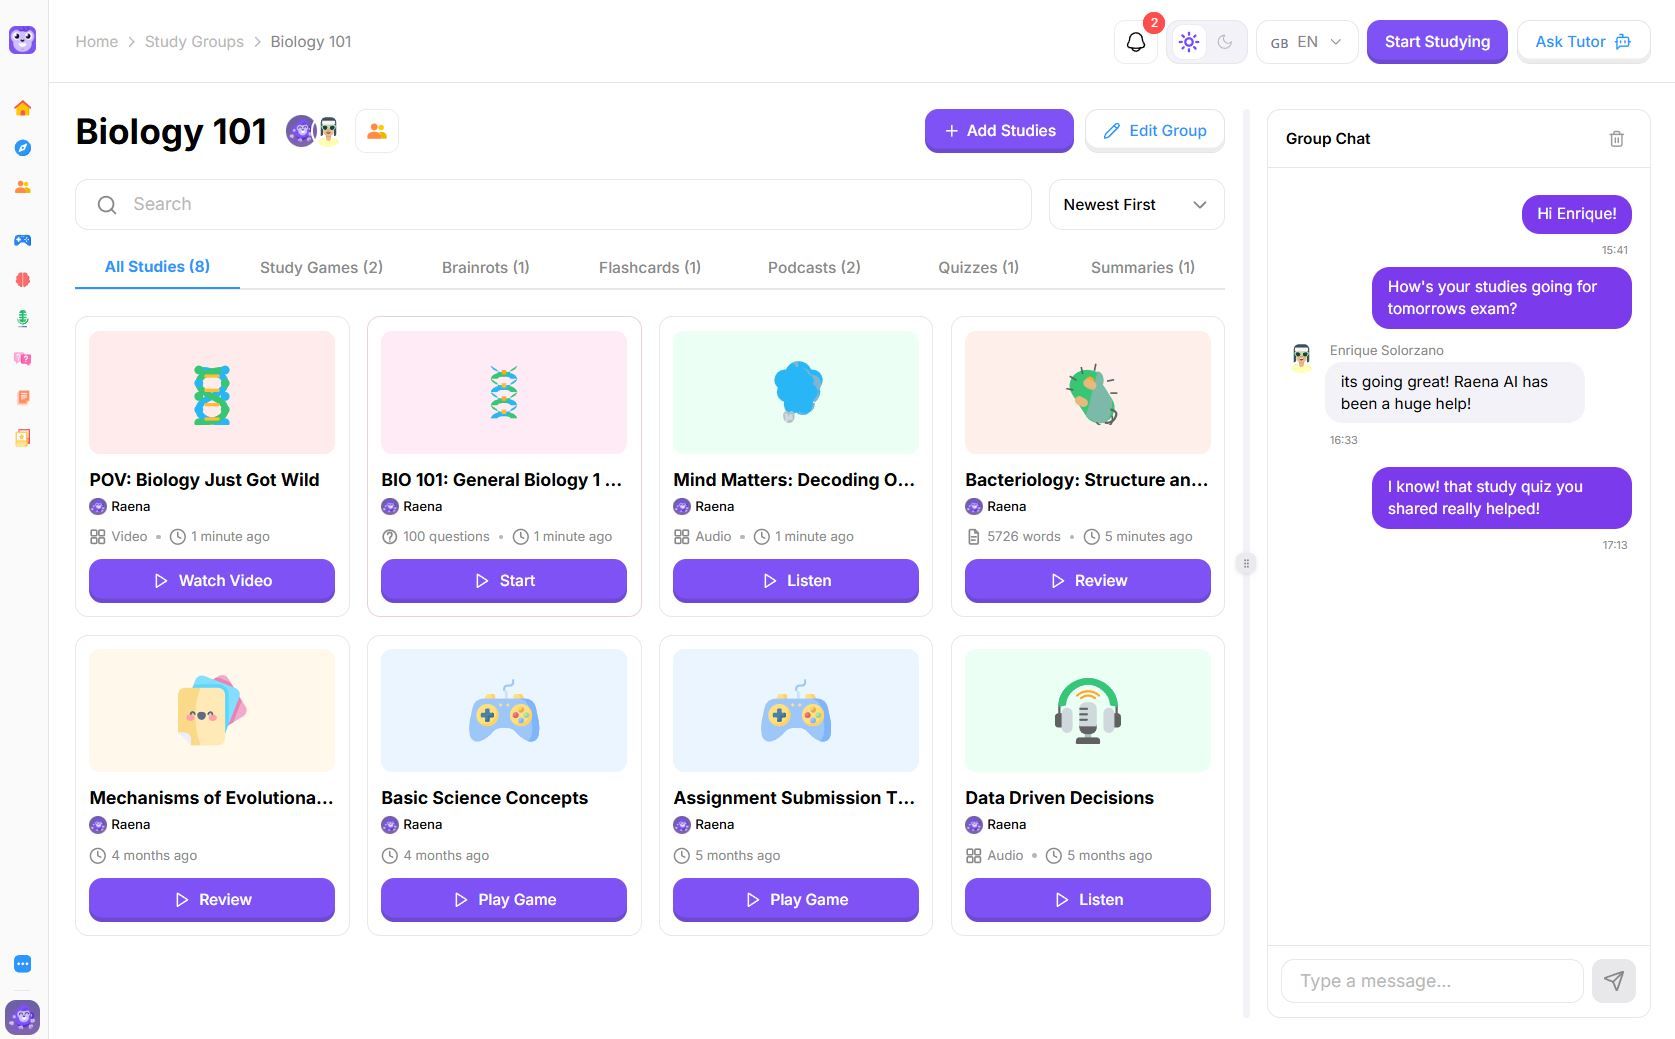Click the microphone podcast sidebar icon
Image resolution: width=1675 pixels, height=1039 pixels.
point(23,318)
